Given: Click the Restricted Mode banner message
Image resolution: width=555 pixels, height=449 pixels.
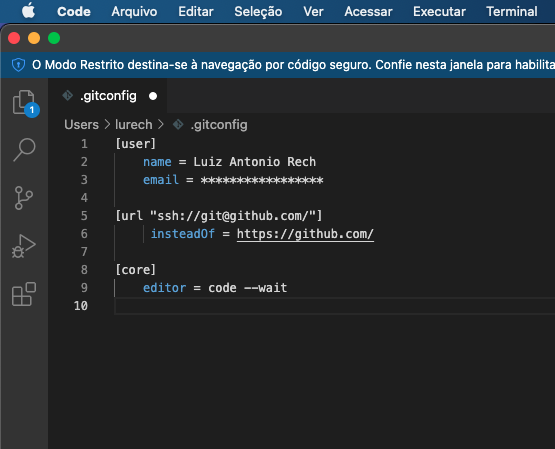Looking at the screenshot, I should tap(293, 65).
